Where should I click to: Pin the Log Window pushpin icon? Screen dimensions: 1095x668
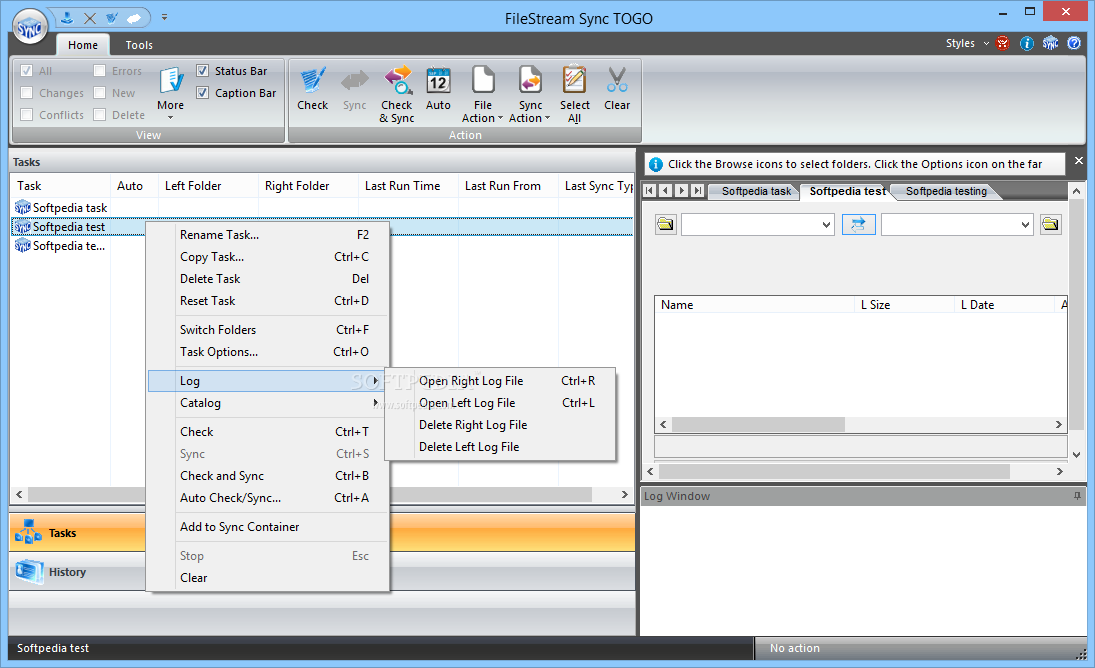click(1077, 496)
